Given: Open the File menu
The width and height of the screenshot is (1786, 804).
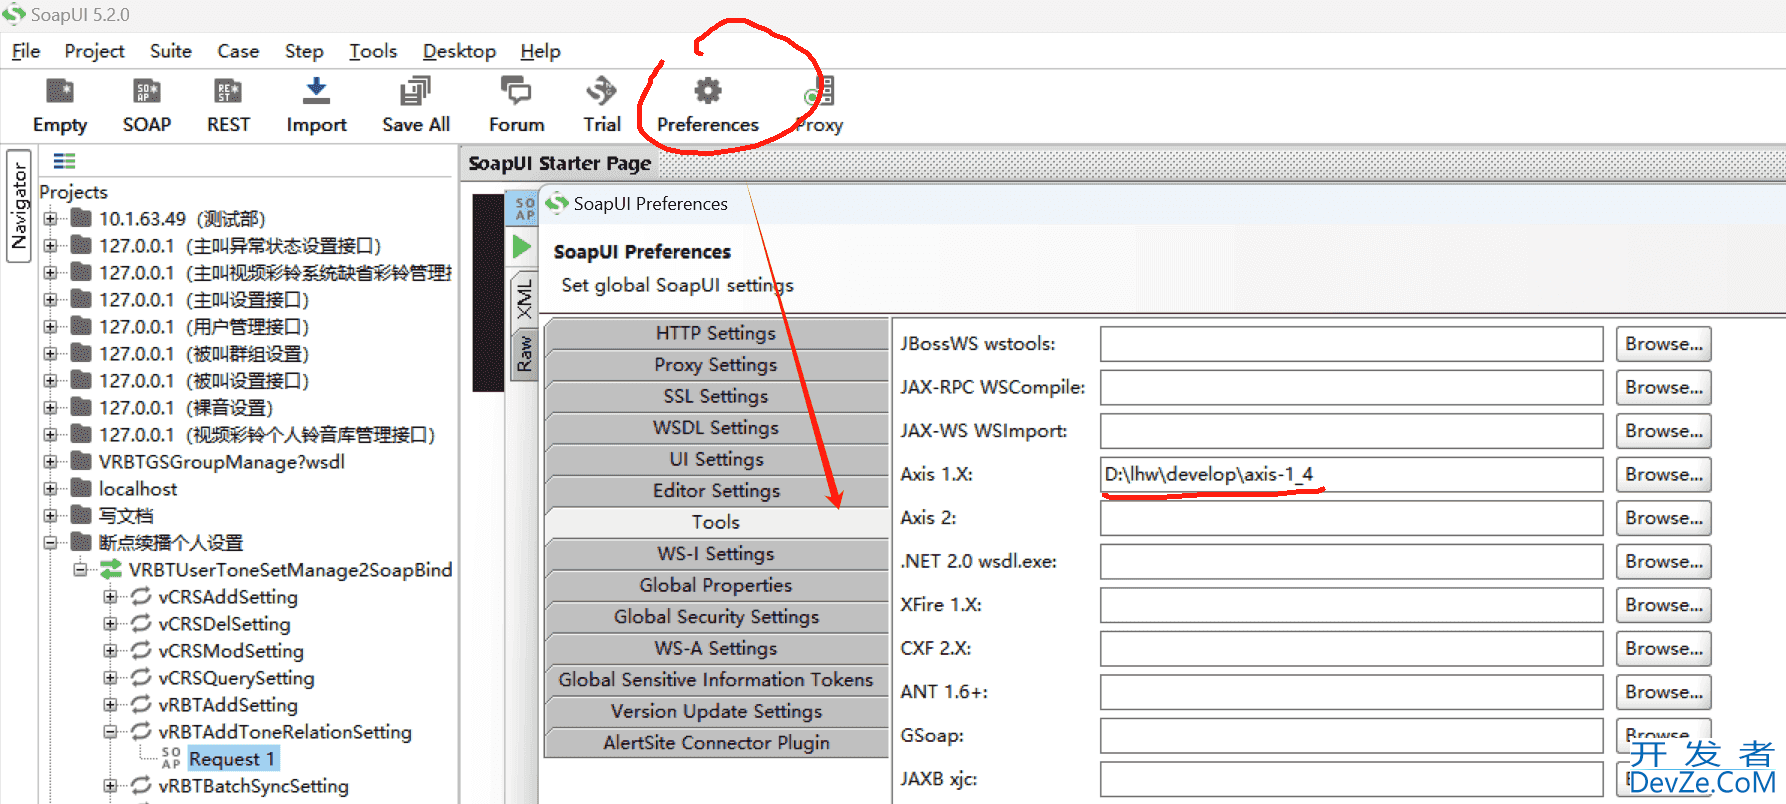Looking at the screenshot, I should coord(26,51).
